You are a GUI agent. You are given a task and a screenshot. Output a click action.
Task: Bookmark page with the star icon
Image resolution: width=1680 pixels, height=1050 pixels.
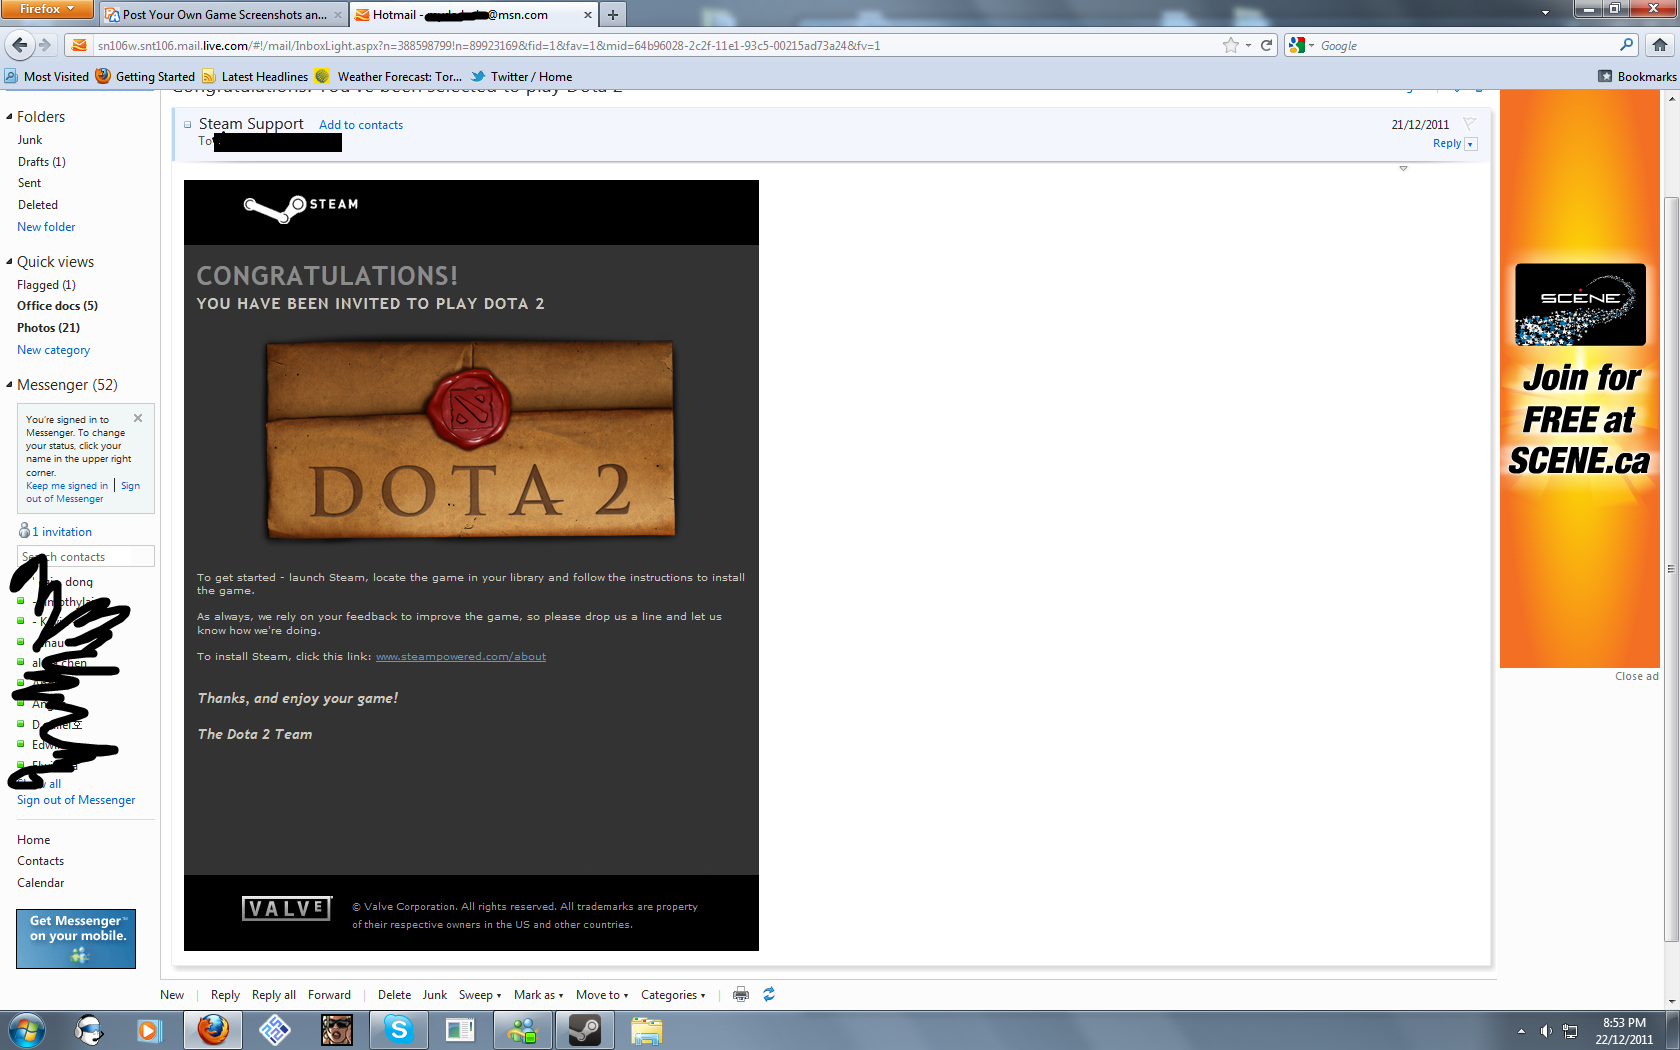point(1230,45)
